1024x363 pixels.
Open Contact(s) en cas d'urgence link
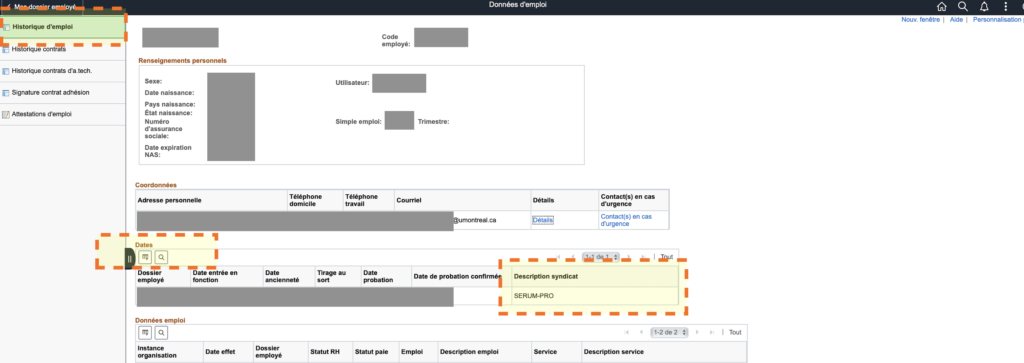pos(626,220)
